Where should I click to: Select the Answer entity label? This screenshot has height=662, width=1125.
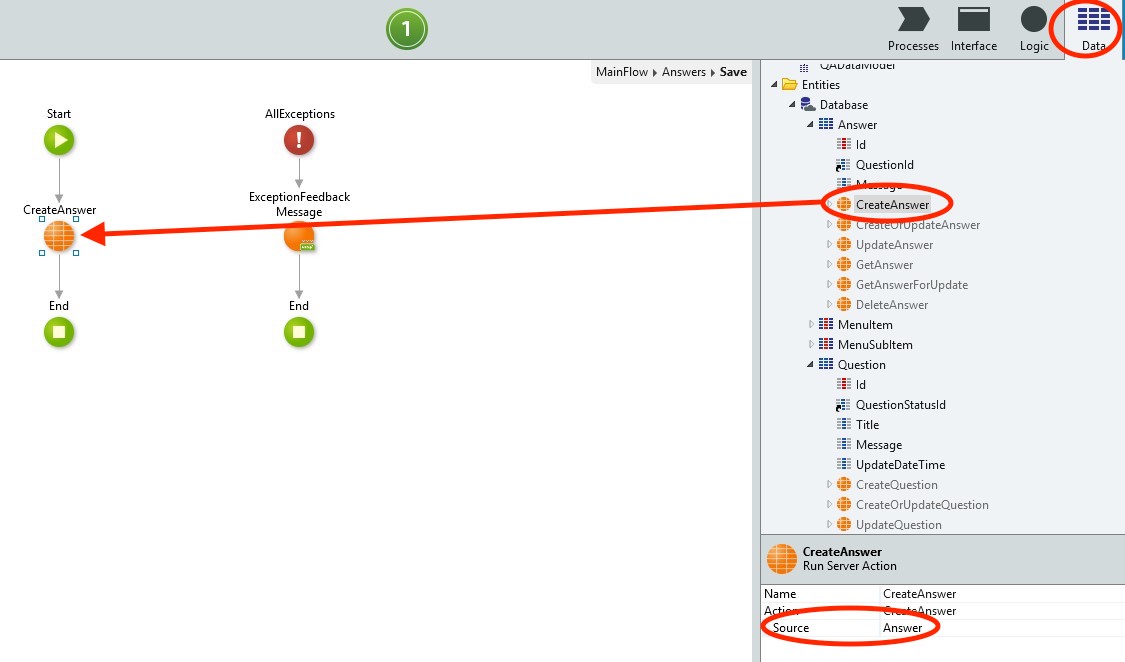tap(857, 125)
